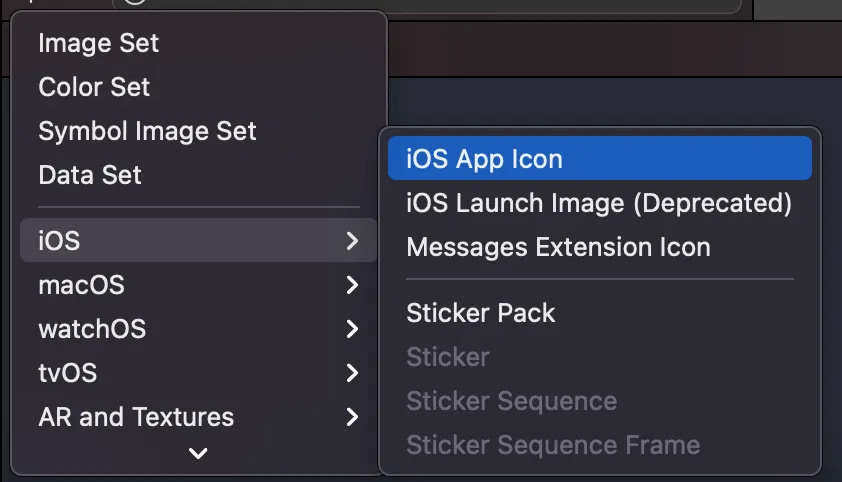
Task: Create a Sticker Pack
Action: [480, 313]
